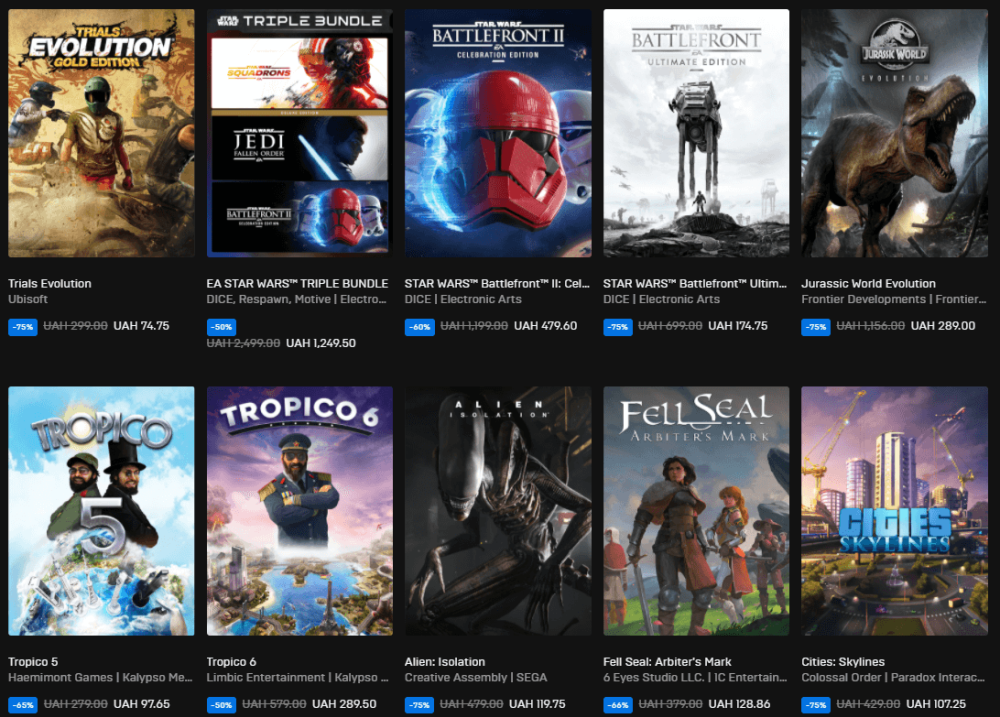Click the Tropico 5 title link
This screenshot has width=1000, height=717.
click(33, 662)
